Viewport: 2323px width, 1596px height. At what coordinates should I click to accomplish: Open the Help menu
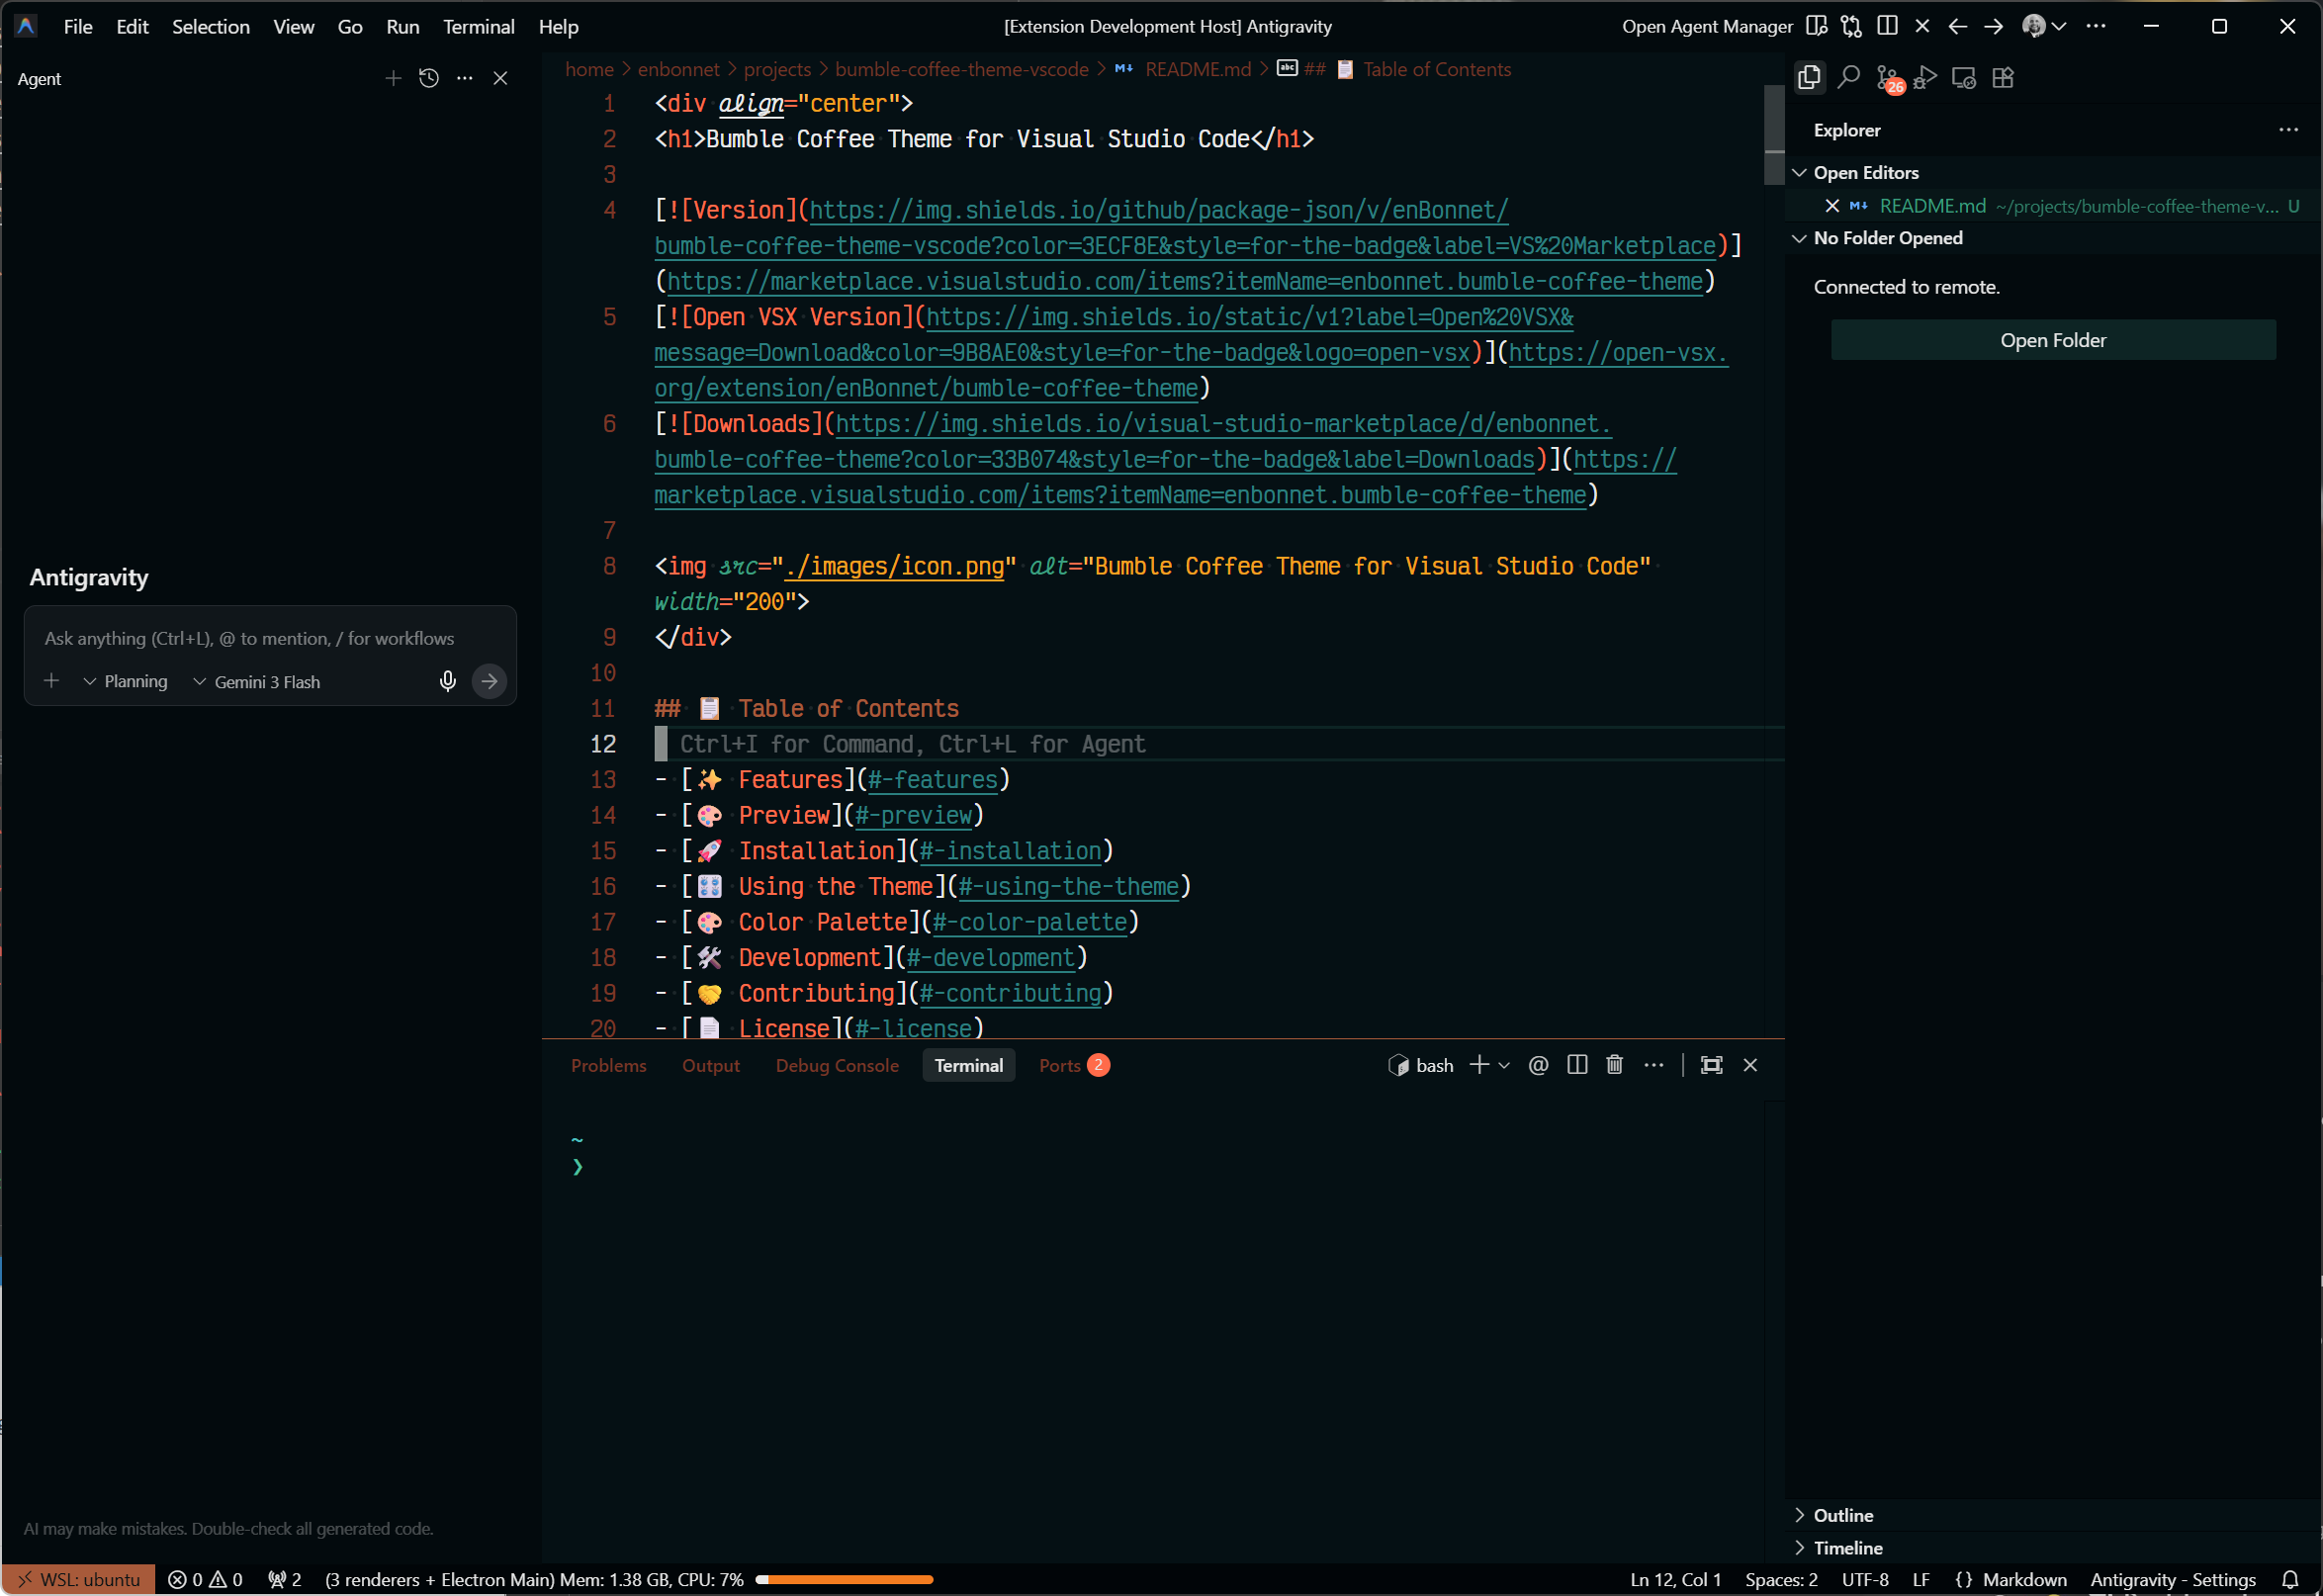coord(559,26)
